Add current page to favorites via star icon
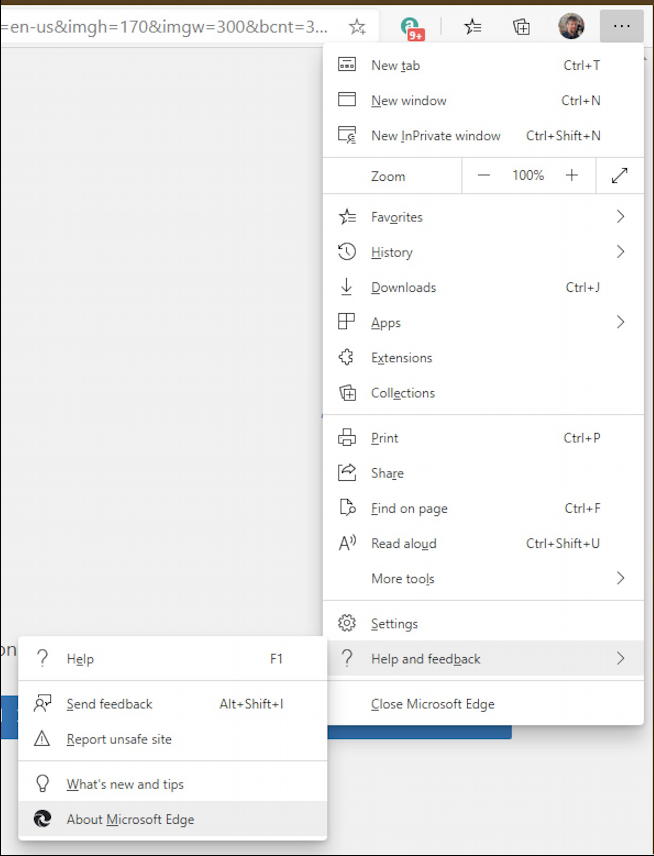Screen dimensions: 654x856 [357, 27]
